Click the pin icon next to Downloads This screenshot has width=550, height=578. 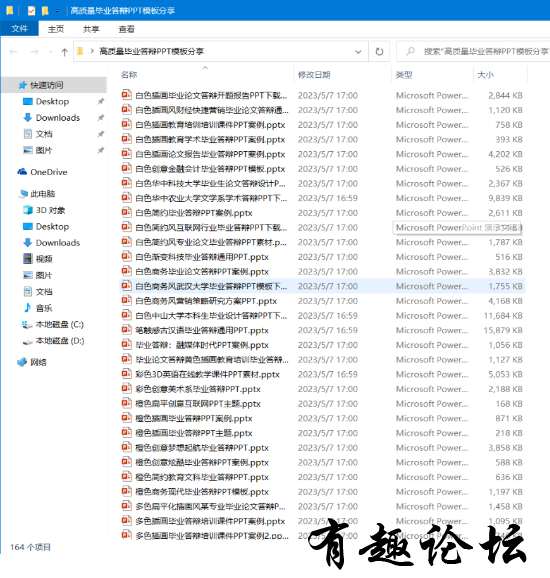tap(101, 118)
